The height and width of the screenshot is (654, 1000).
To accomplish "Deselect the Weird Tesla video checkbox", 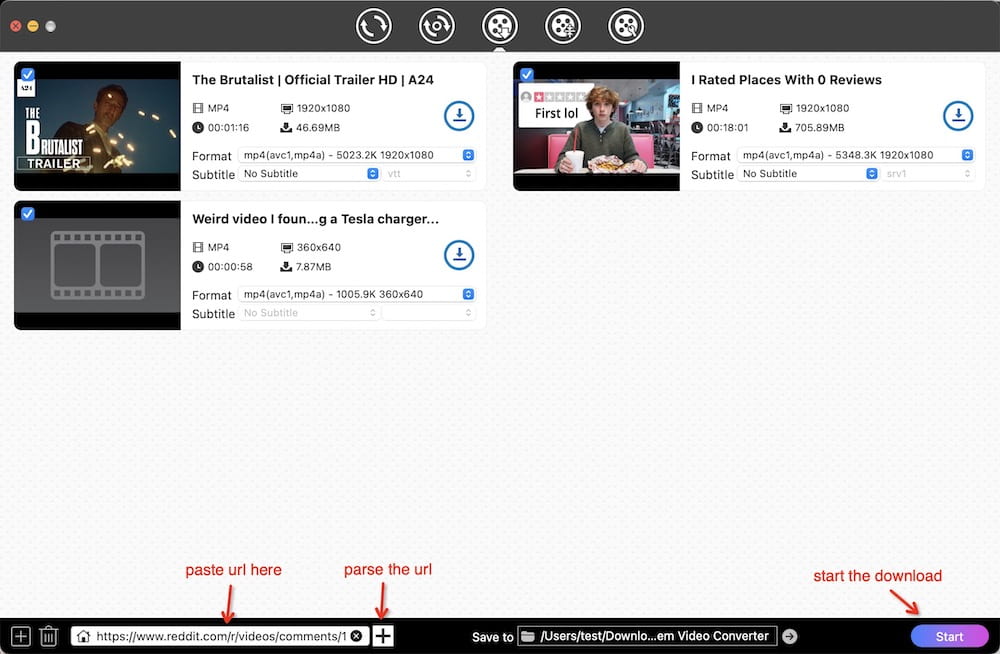I will coord(28,213).
